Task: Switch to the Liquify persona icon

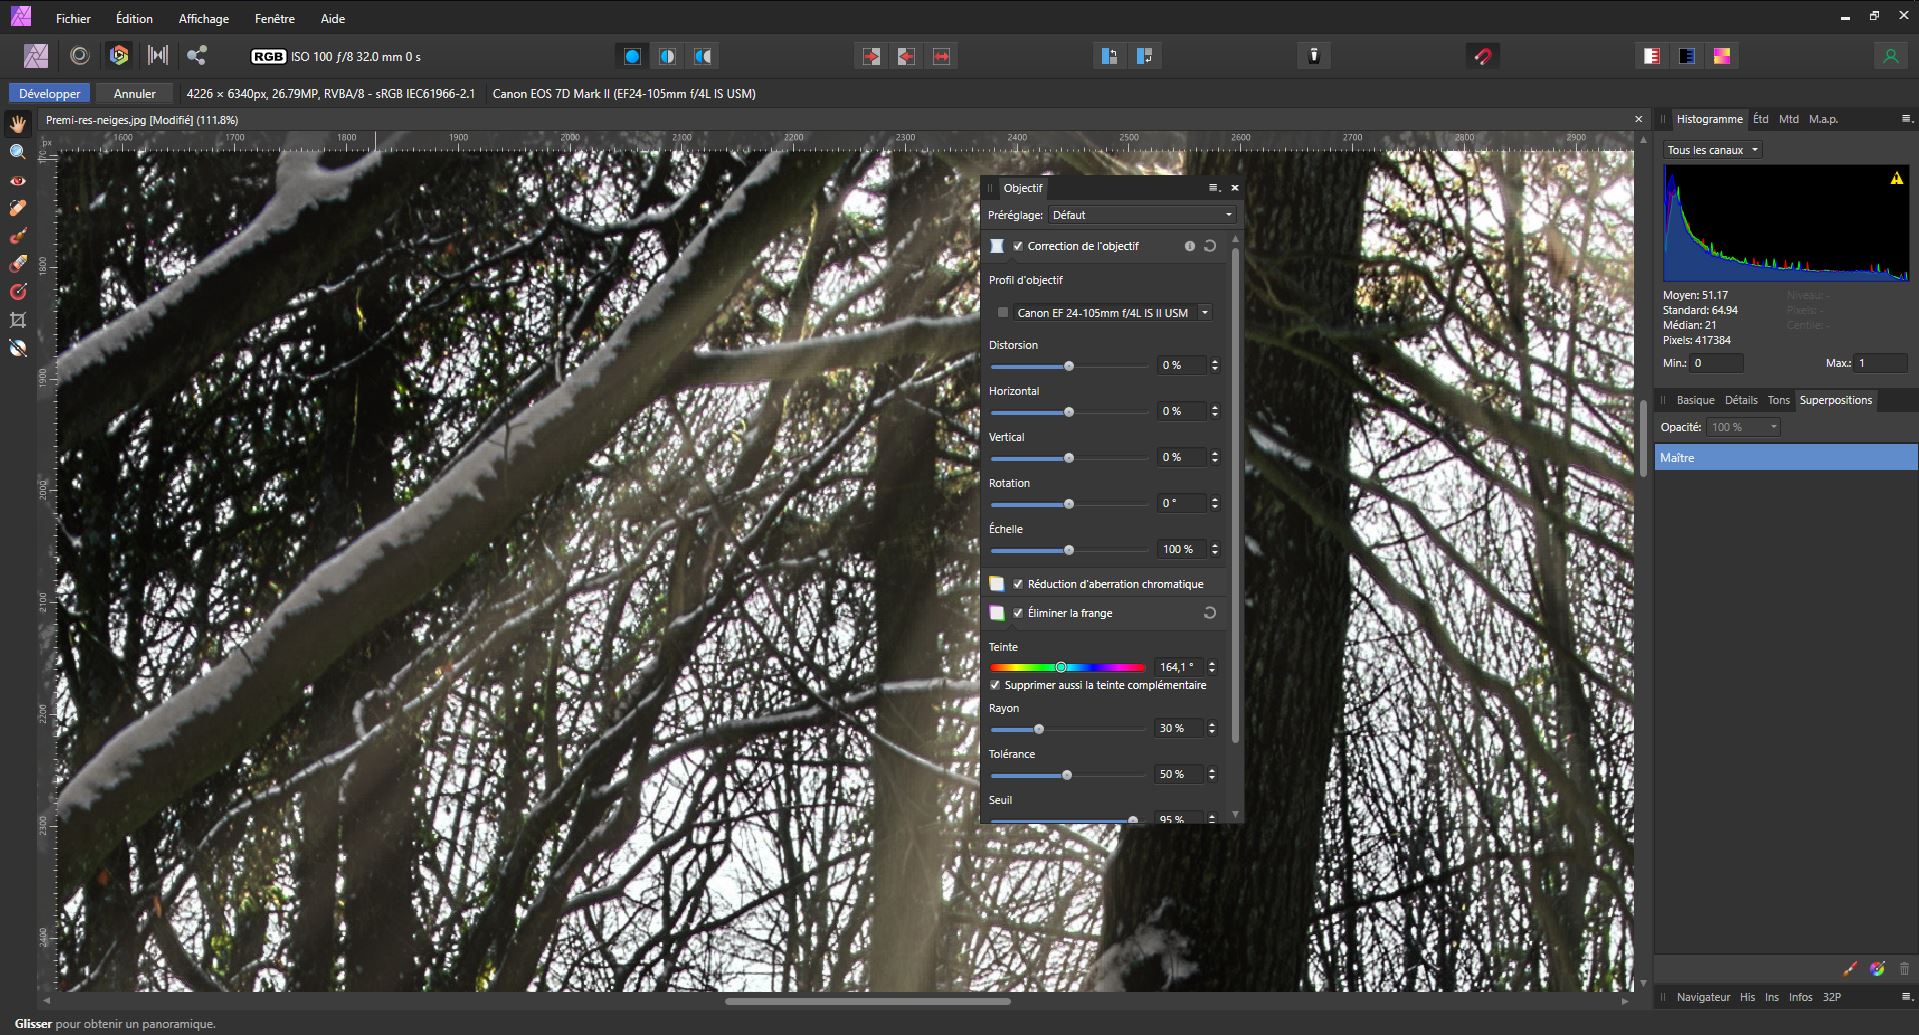Action: point(80,56)
